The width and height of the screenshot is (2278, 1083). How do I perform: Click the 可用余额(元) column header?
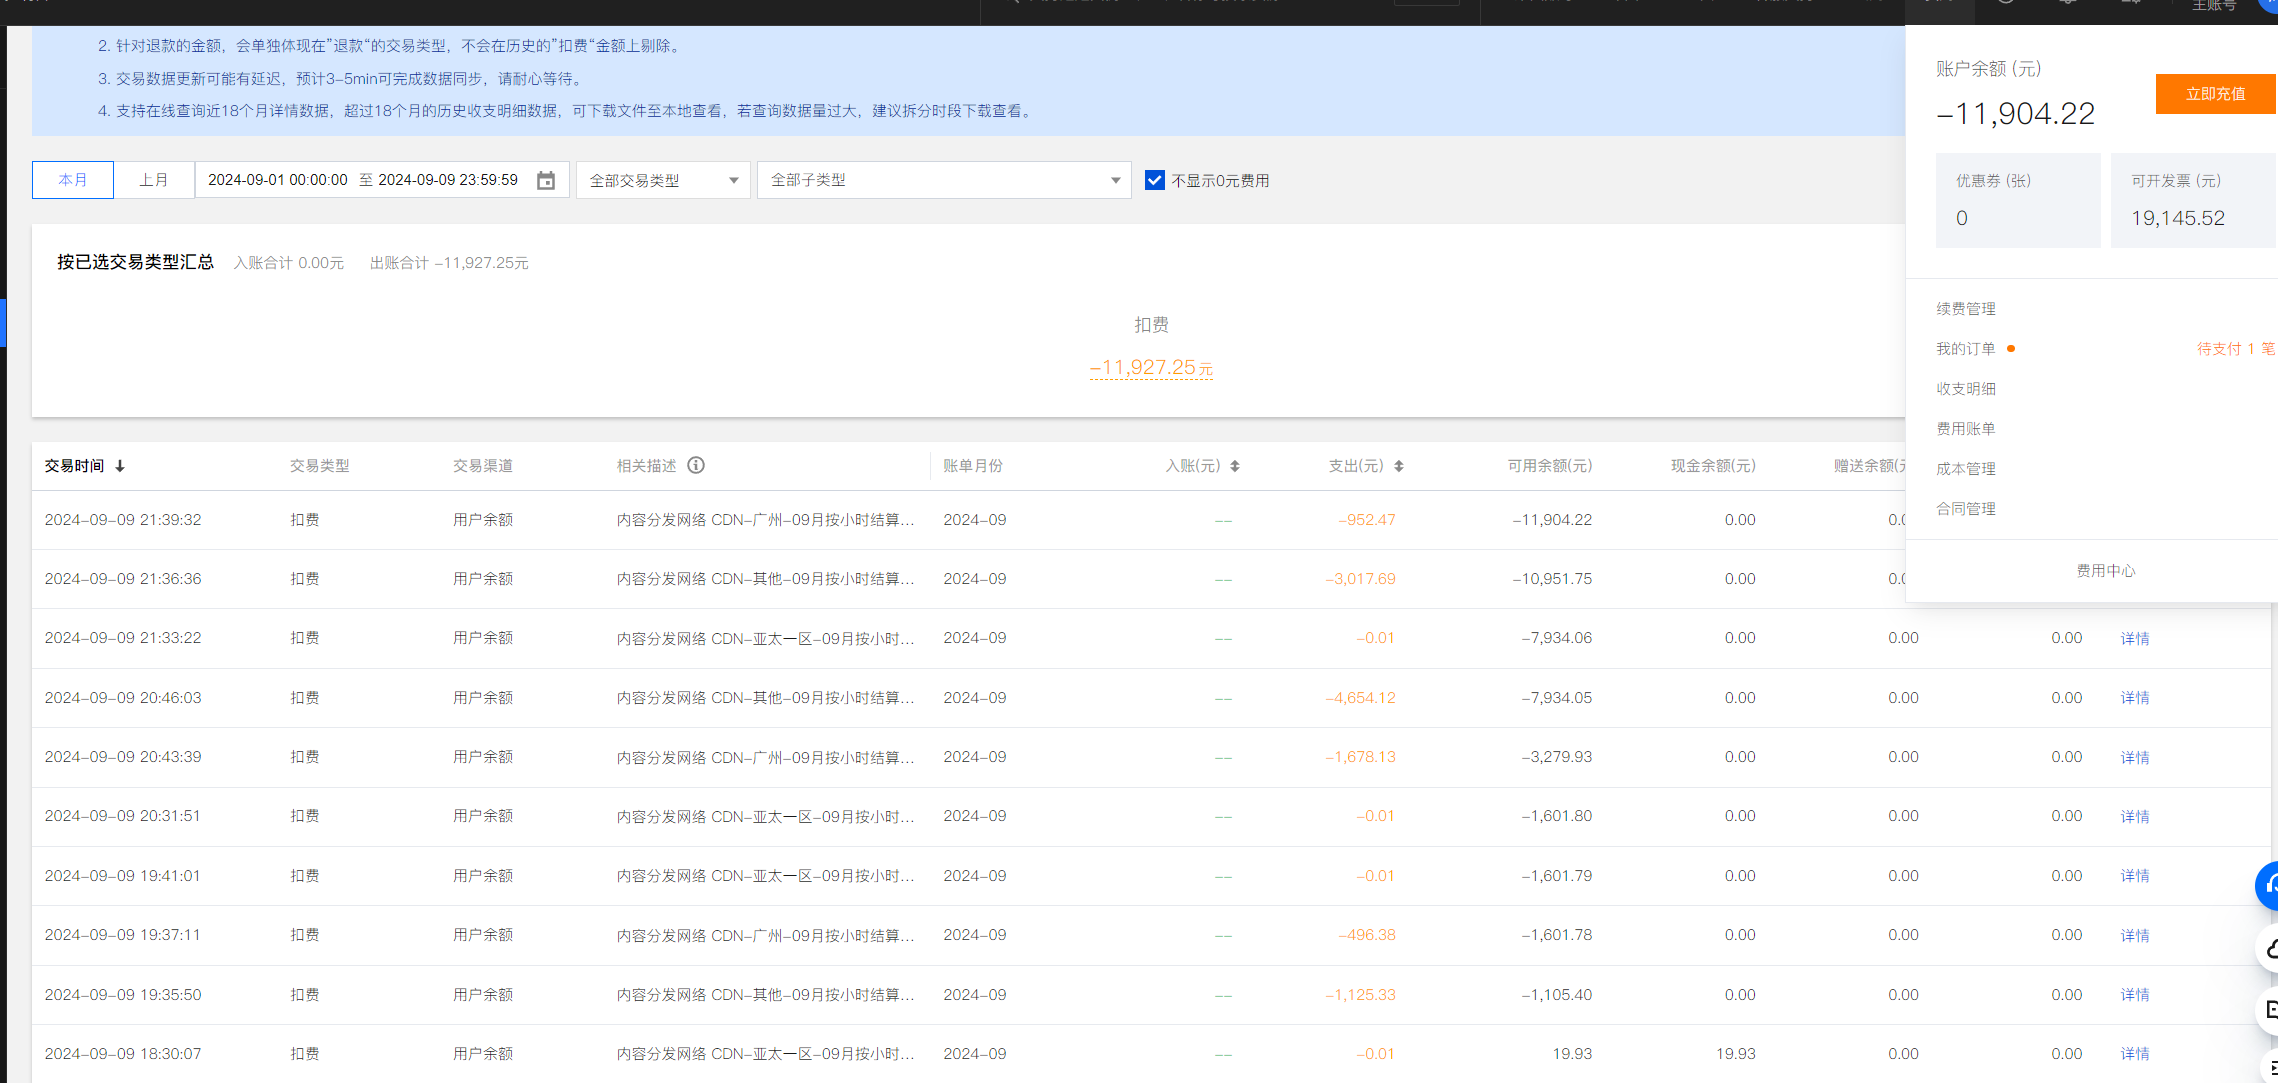(x=1550, y=466)
